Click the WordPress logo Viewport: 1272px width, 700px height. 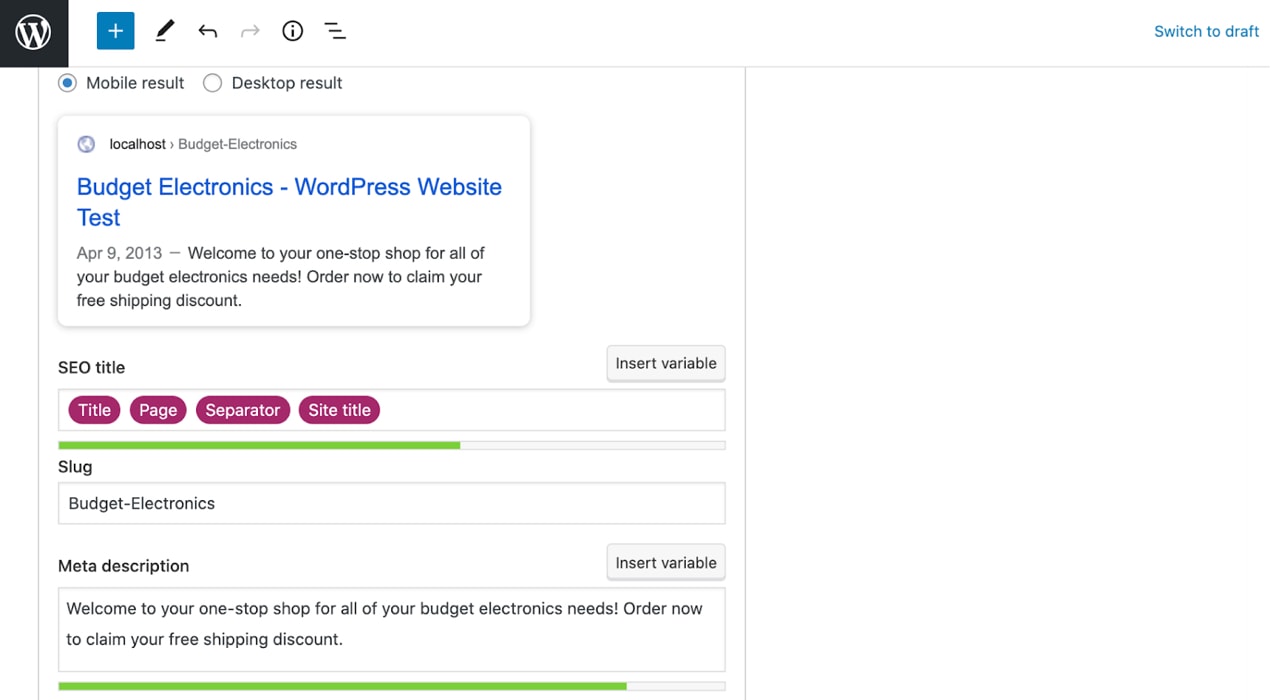33,31
